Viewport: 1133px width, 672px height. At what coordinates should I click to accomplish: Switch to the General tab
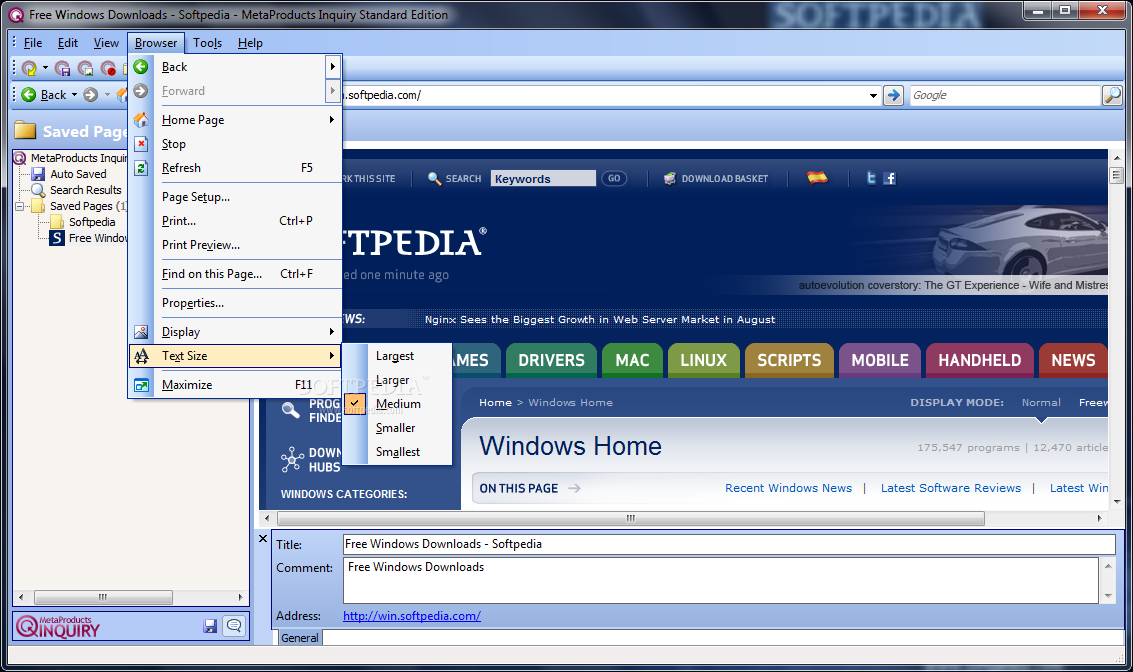[299, 637]
